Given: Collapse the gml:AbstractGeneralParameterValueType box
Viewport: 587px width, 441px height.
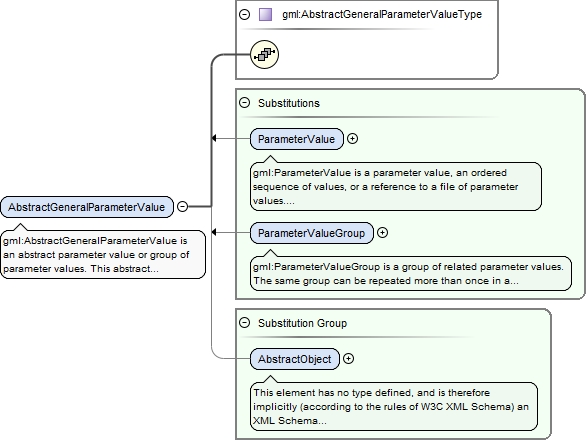Looking at the screenshot, I should [x=244, y=15].
